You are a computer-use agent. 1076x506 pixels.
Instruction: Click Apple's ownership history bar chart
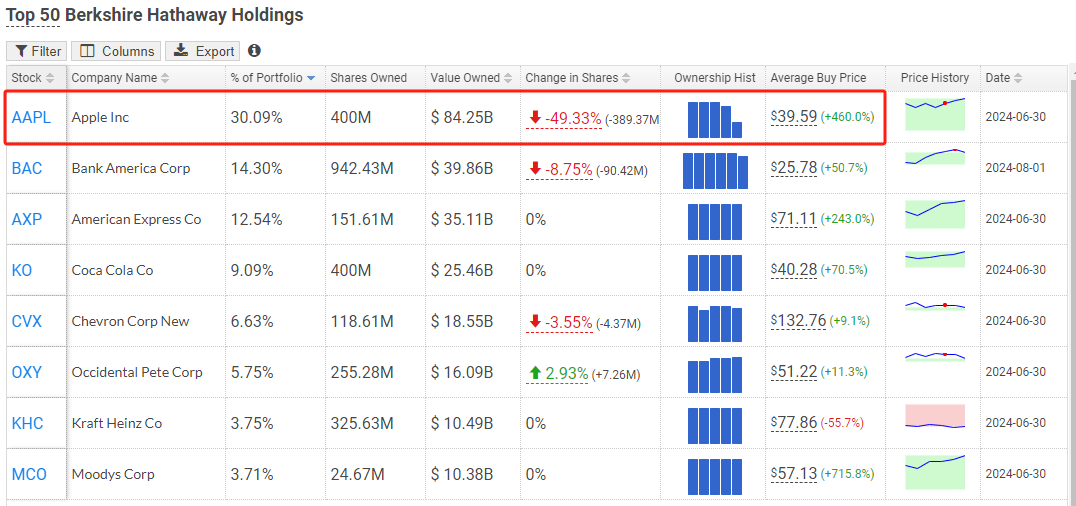click(x=715, y=120)
